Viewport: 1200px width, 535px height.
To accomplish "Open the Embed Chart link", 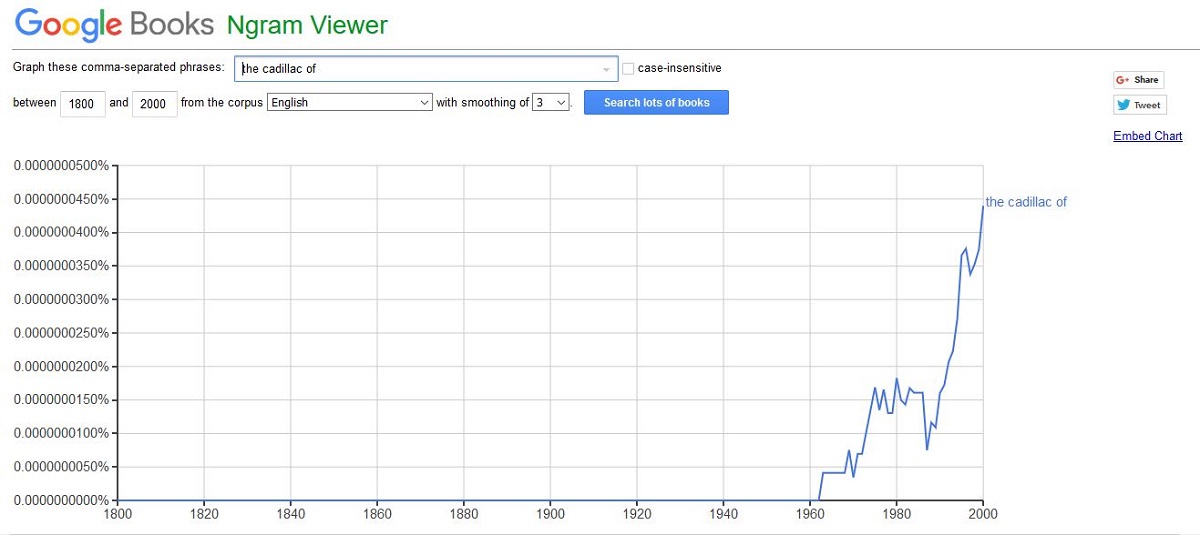I will (1147, 136).
